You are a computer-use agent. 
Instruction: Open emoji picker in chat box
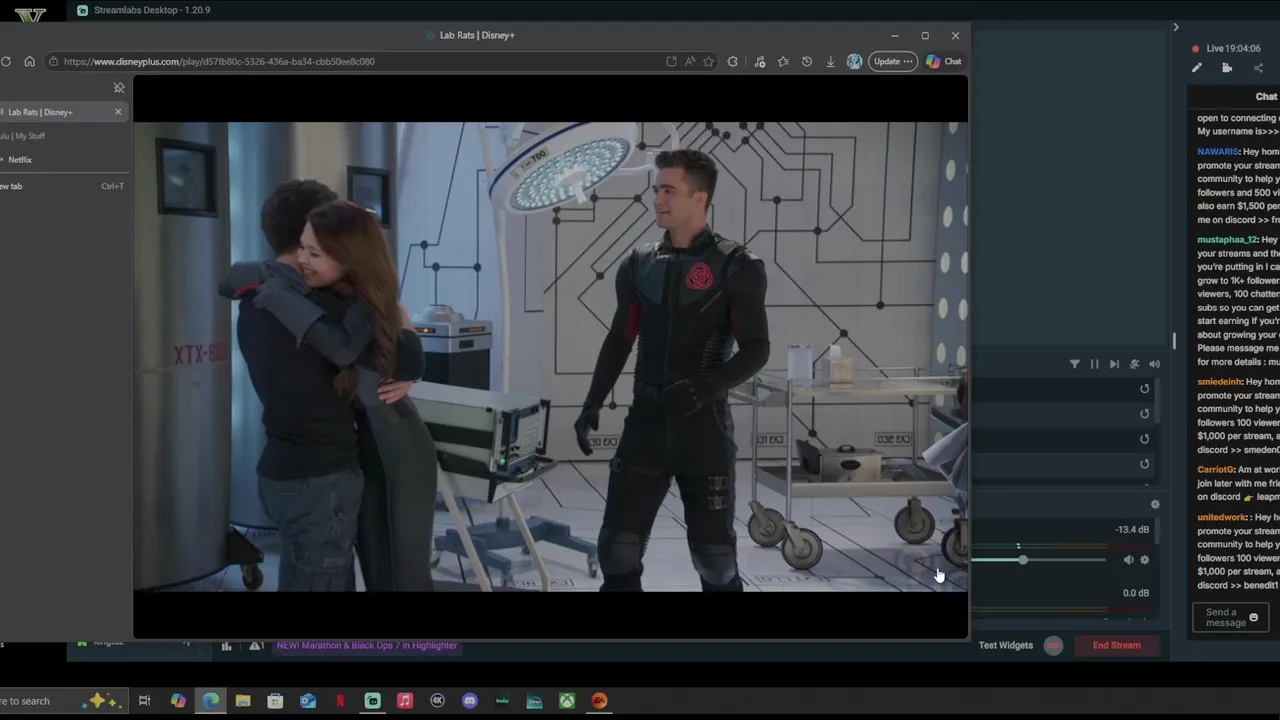1254,618
